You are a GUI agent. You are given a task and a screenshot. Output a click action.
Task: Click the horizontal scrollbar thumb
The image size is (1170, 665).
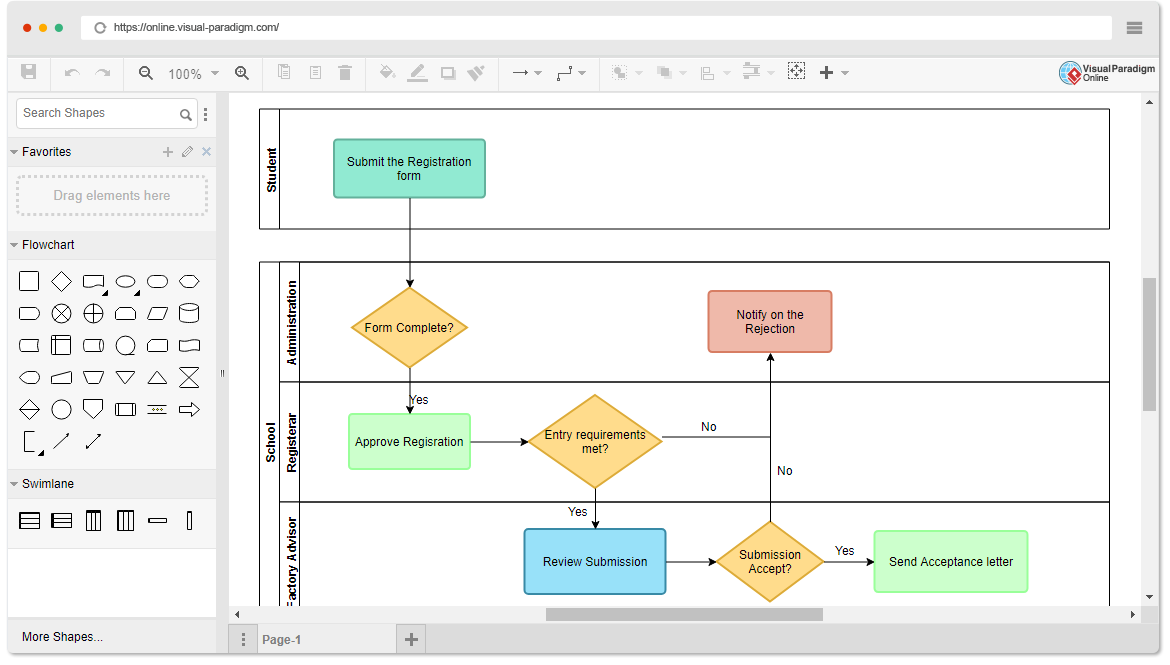tap(684, 614)
